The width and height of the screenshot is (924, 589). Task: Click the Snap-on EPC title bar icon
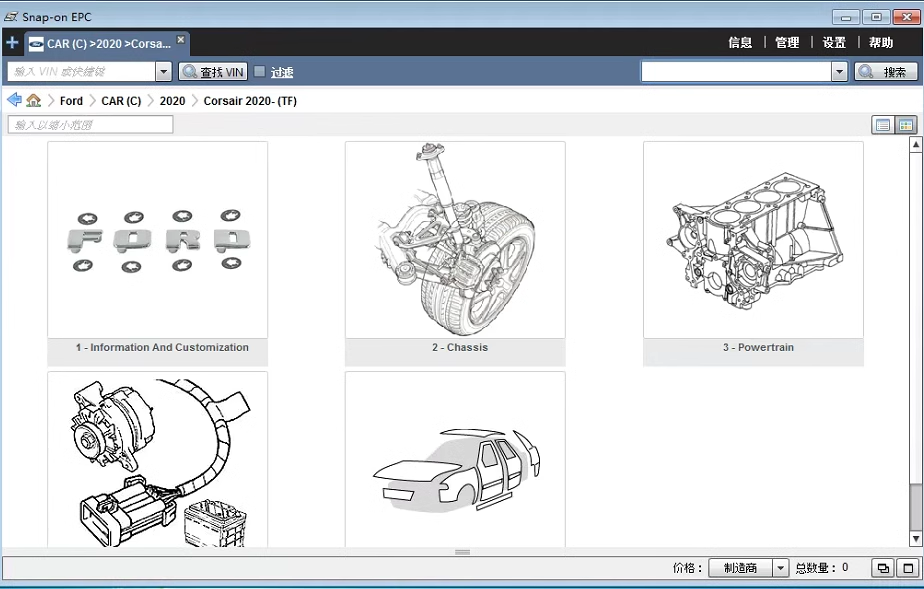[x=11, y=16]
